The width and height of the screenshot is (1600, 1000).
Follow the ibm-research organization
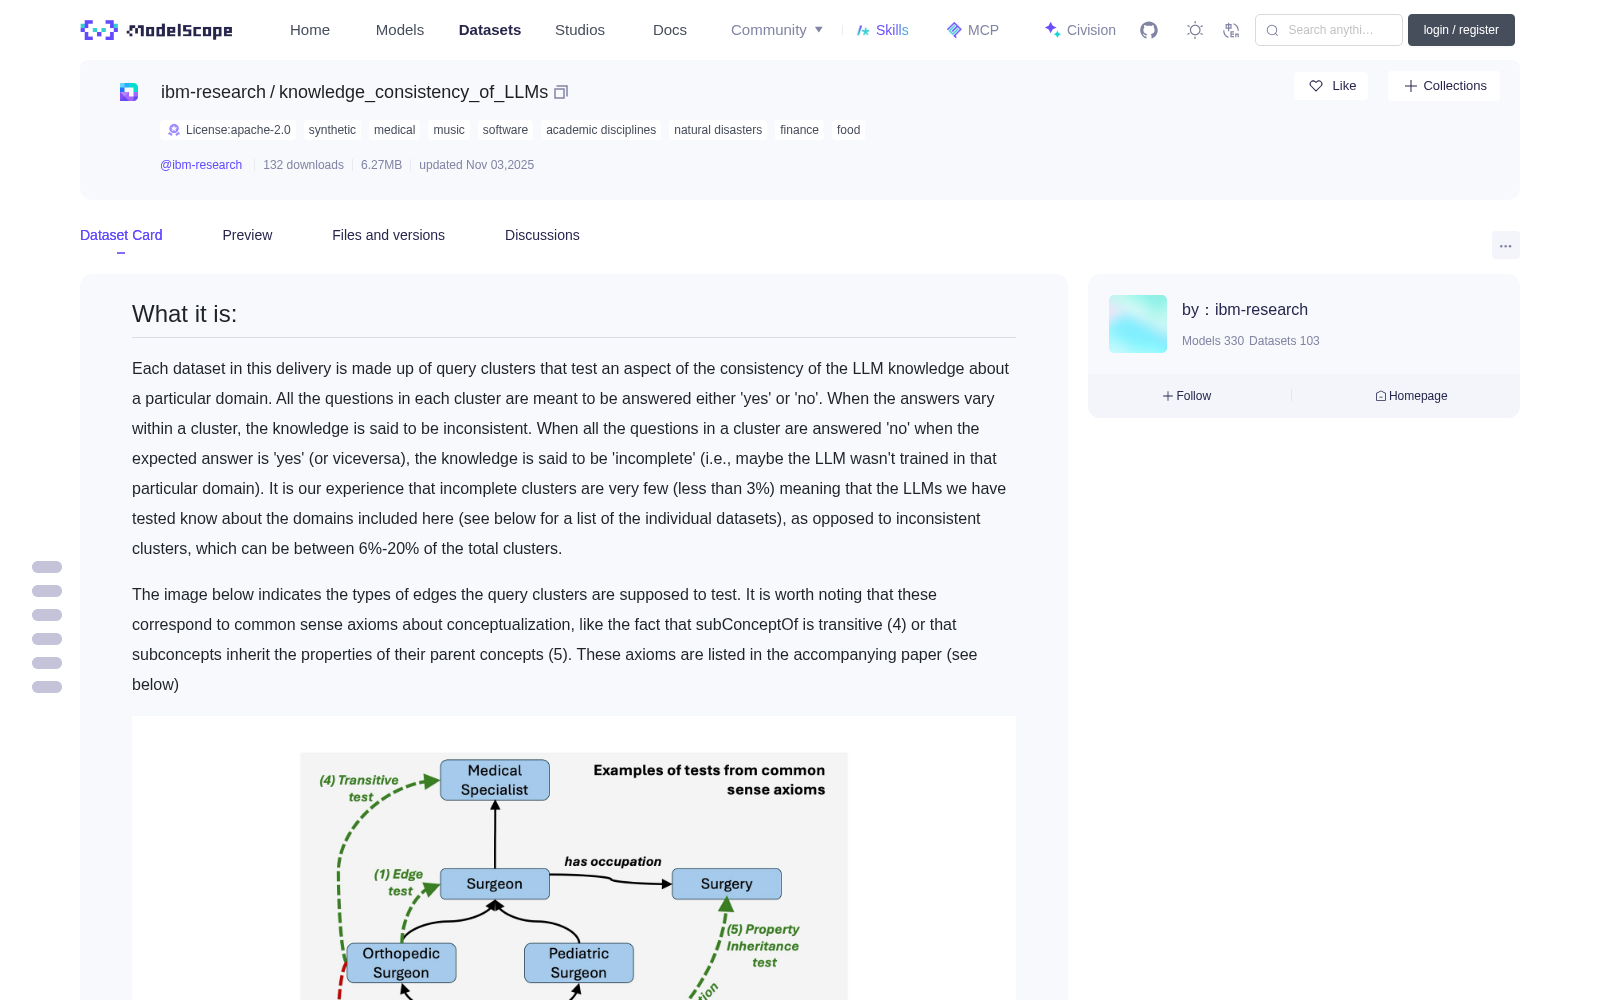1187,396
